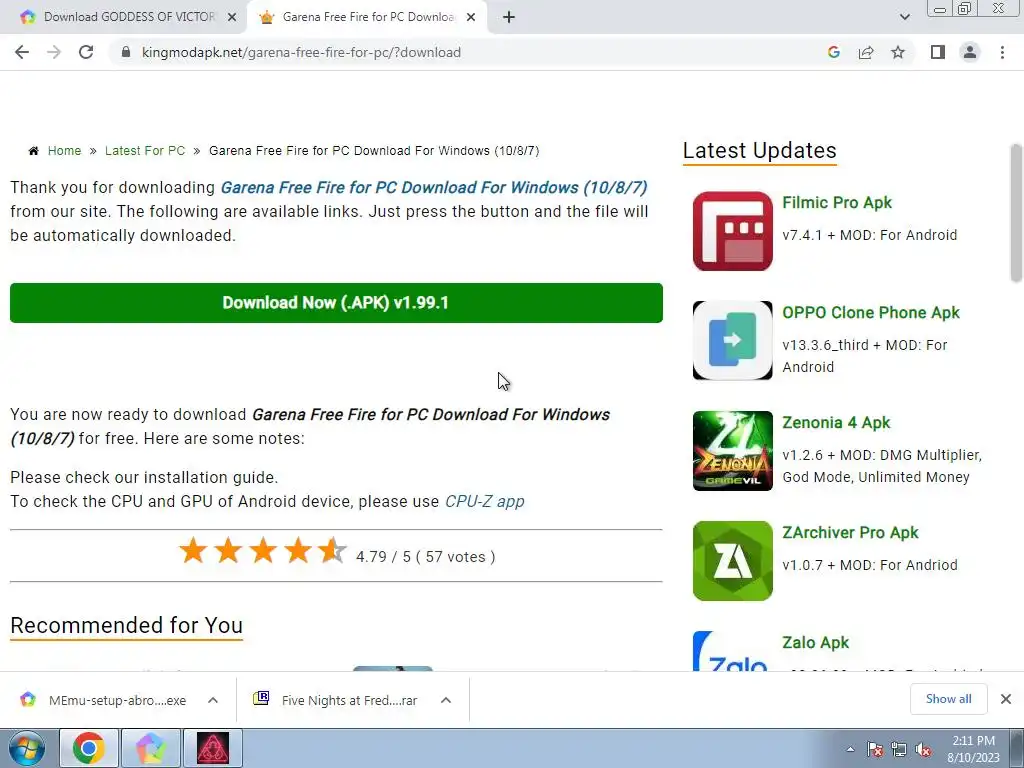The width and height of the screenshot is (1024, 768).
Task: Open the ZArchiver Pro Apk link
Action: pos(850,533)
